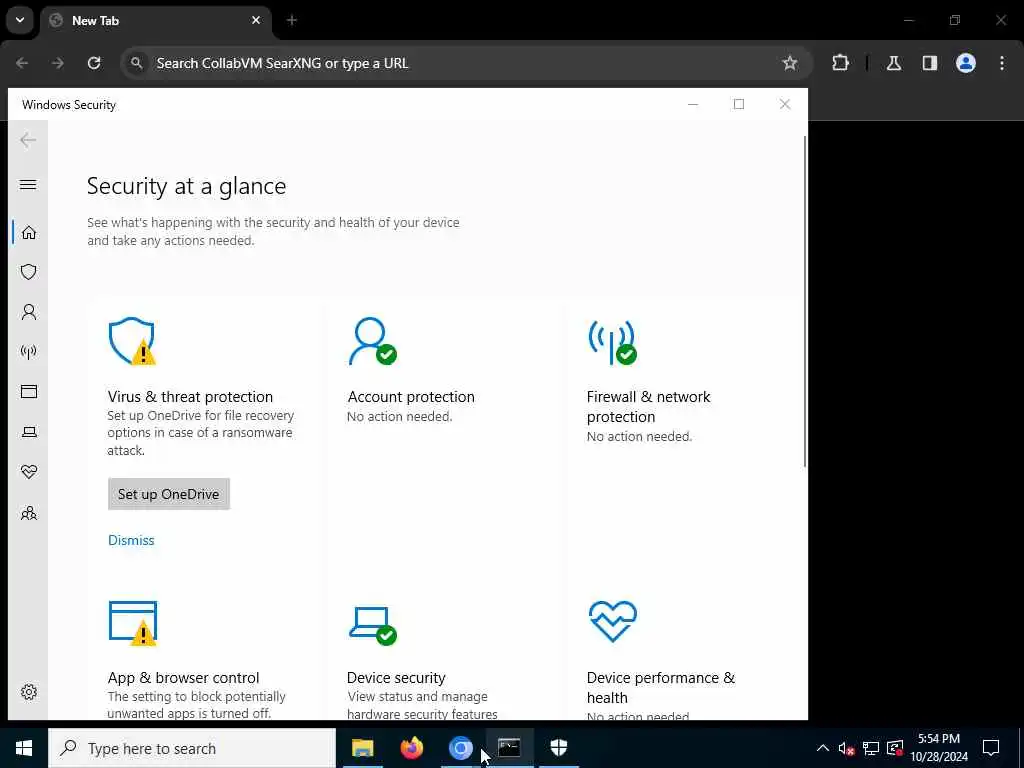1024x768 pixels.
Task: Open the Windows Start menu
Action: tap(24, 748)
